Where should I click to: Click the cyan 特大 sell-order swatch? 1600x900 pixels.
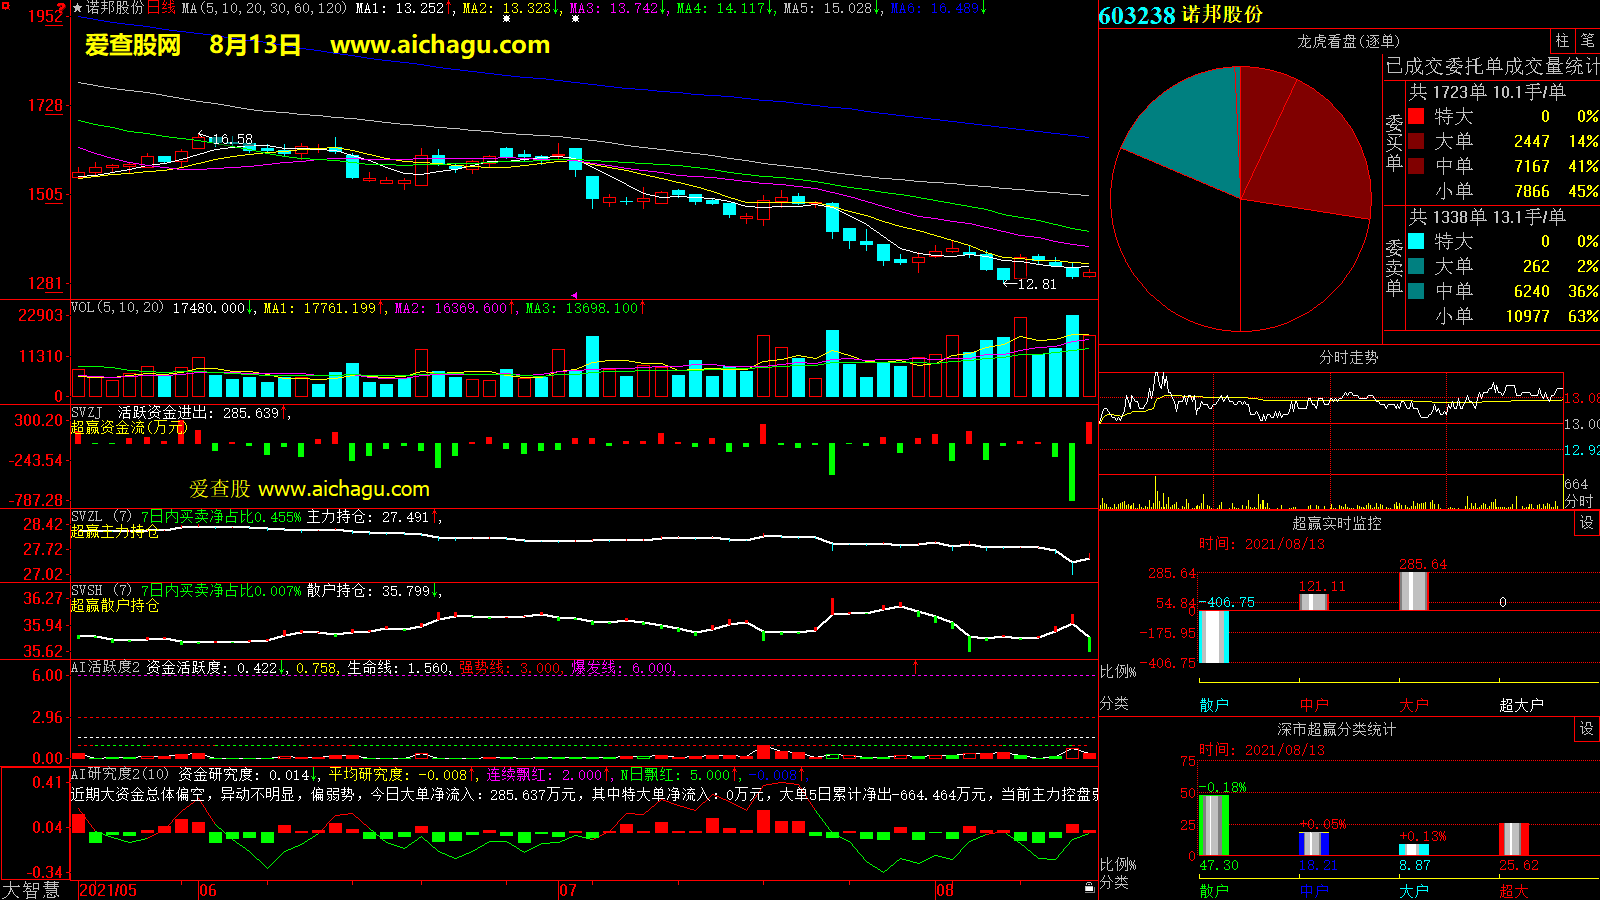1416,241
